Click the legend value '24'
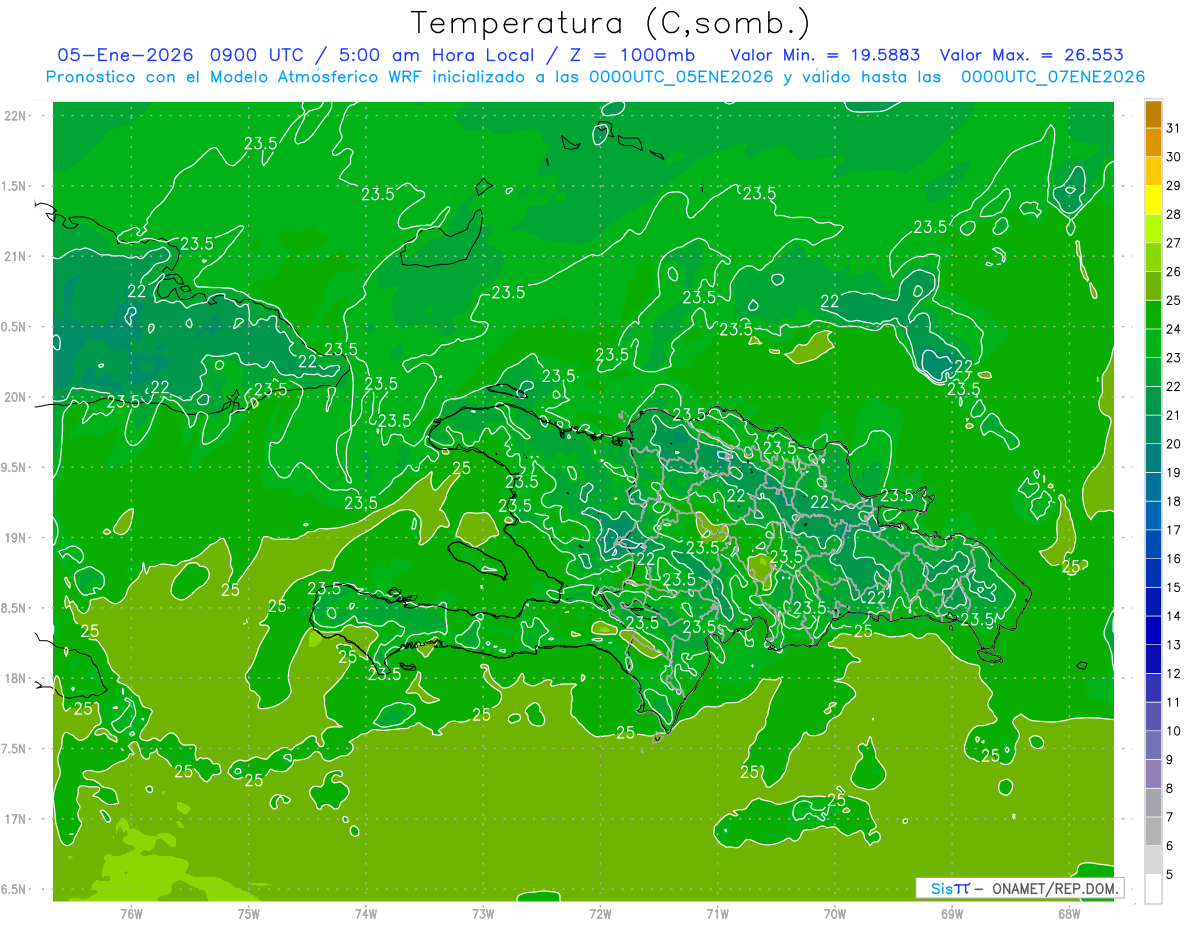 coord(1174,329)
